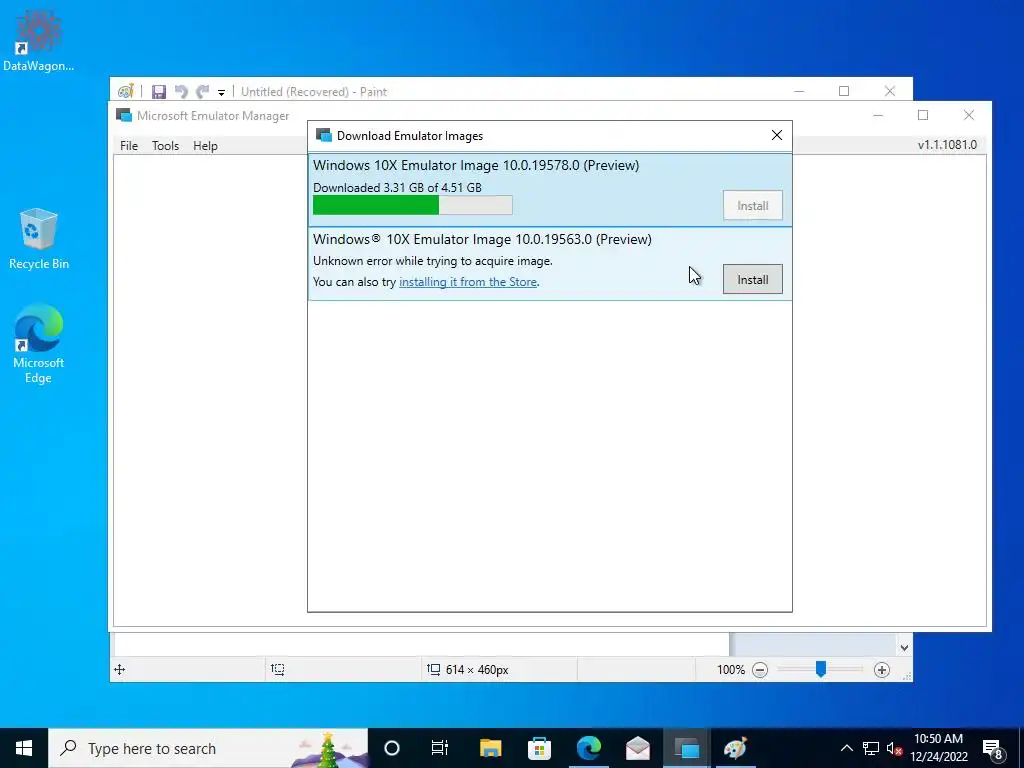Click the Install button beside the 10.0.19578.0 download

(752, 206)
